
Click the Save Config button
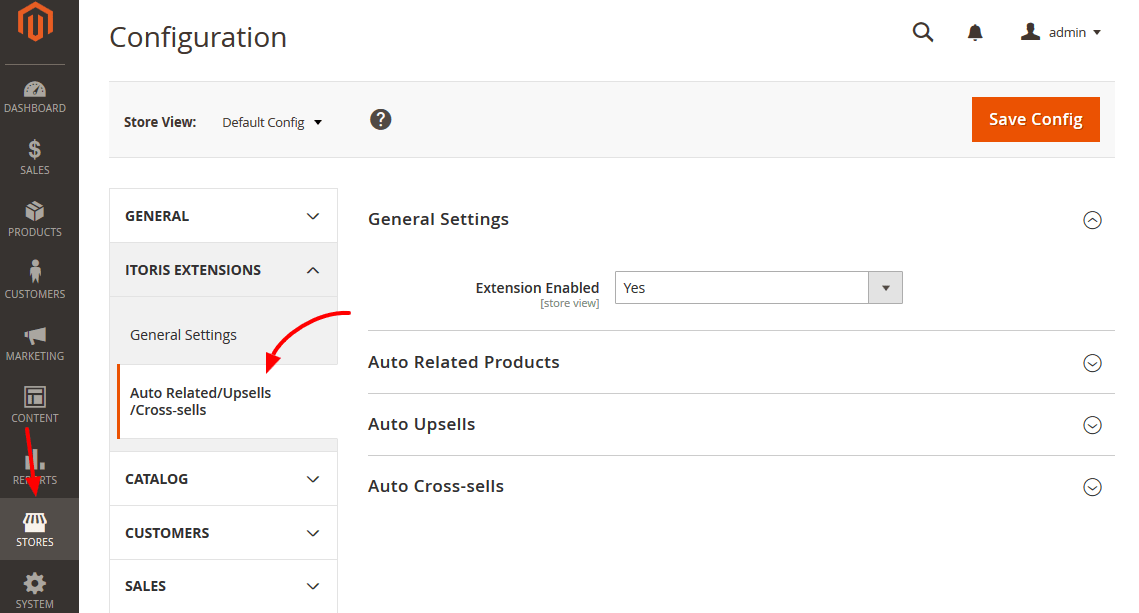(1035, 119)
